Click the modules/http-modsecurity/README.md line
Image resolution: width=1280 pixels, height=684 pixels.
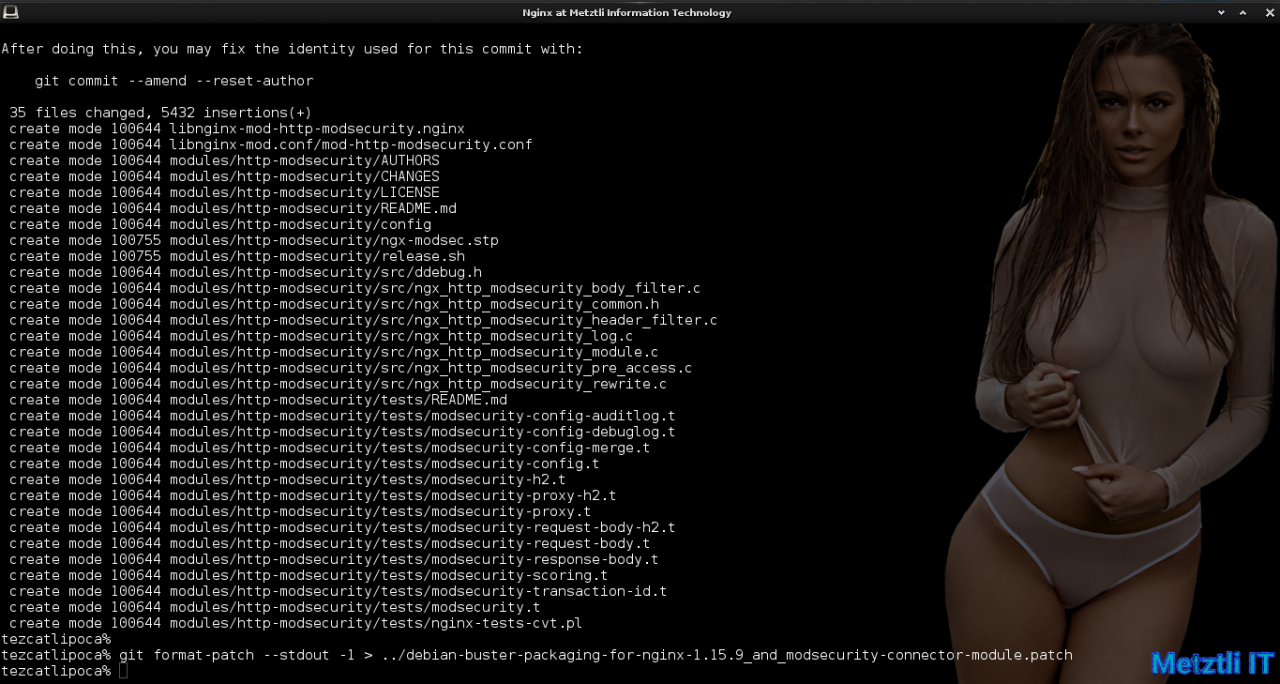233,209
